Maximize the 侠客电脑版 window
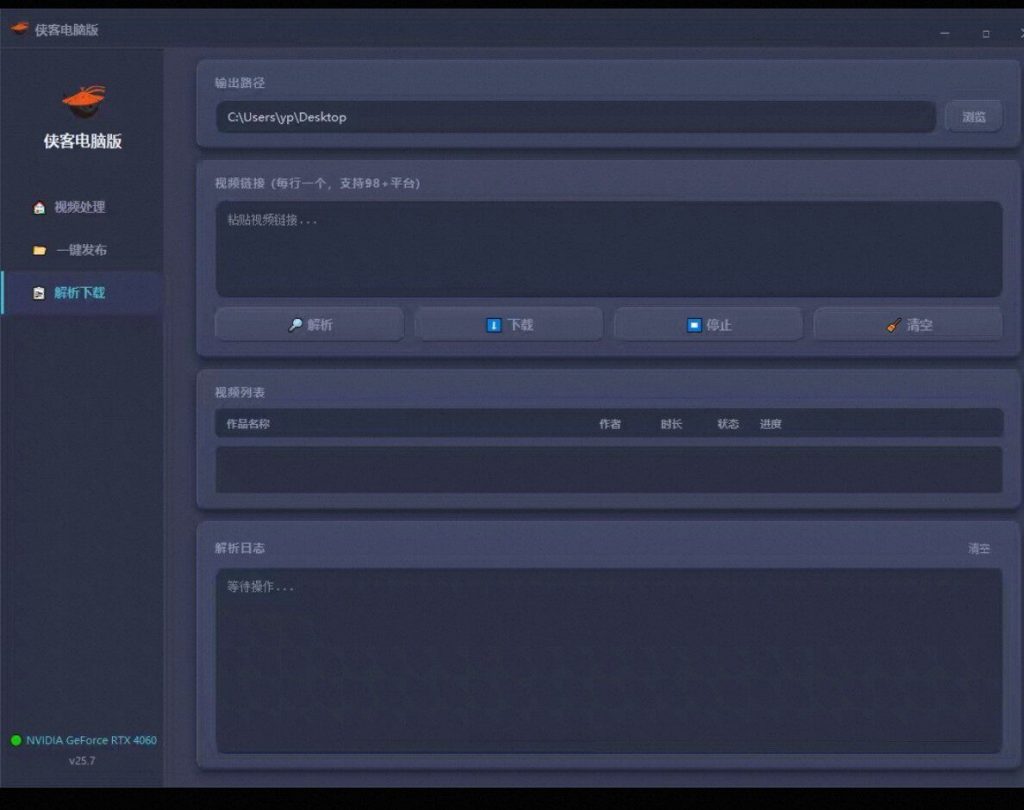Image resolution: width=1024 pixels, height=810 pixels. pyautogui.click(x=986, y=33)
